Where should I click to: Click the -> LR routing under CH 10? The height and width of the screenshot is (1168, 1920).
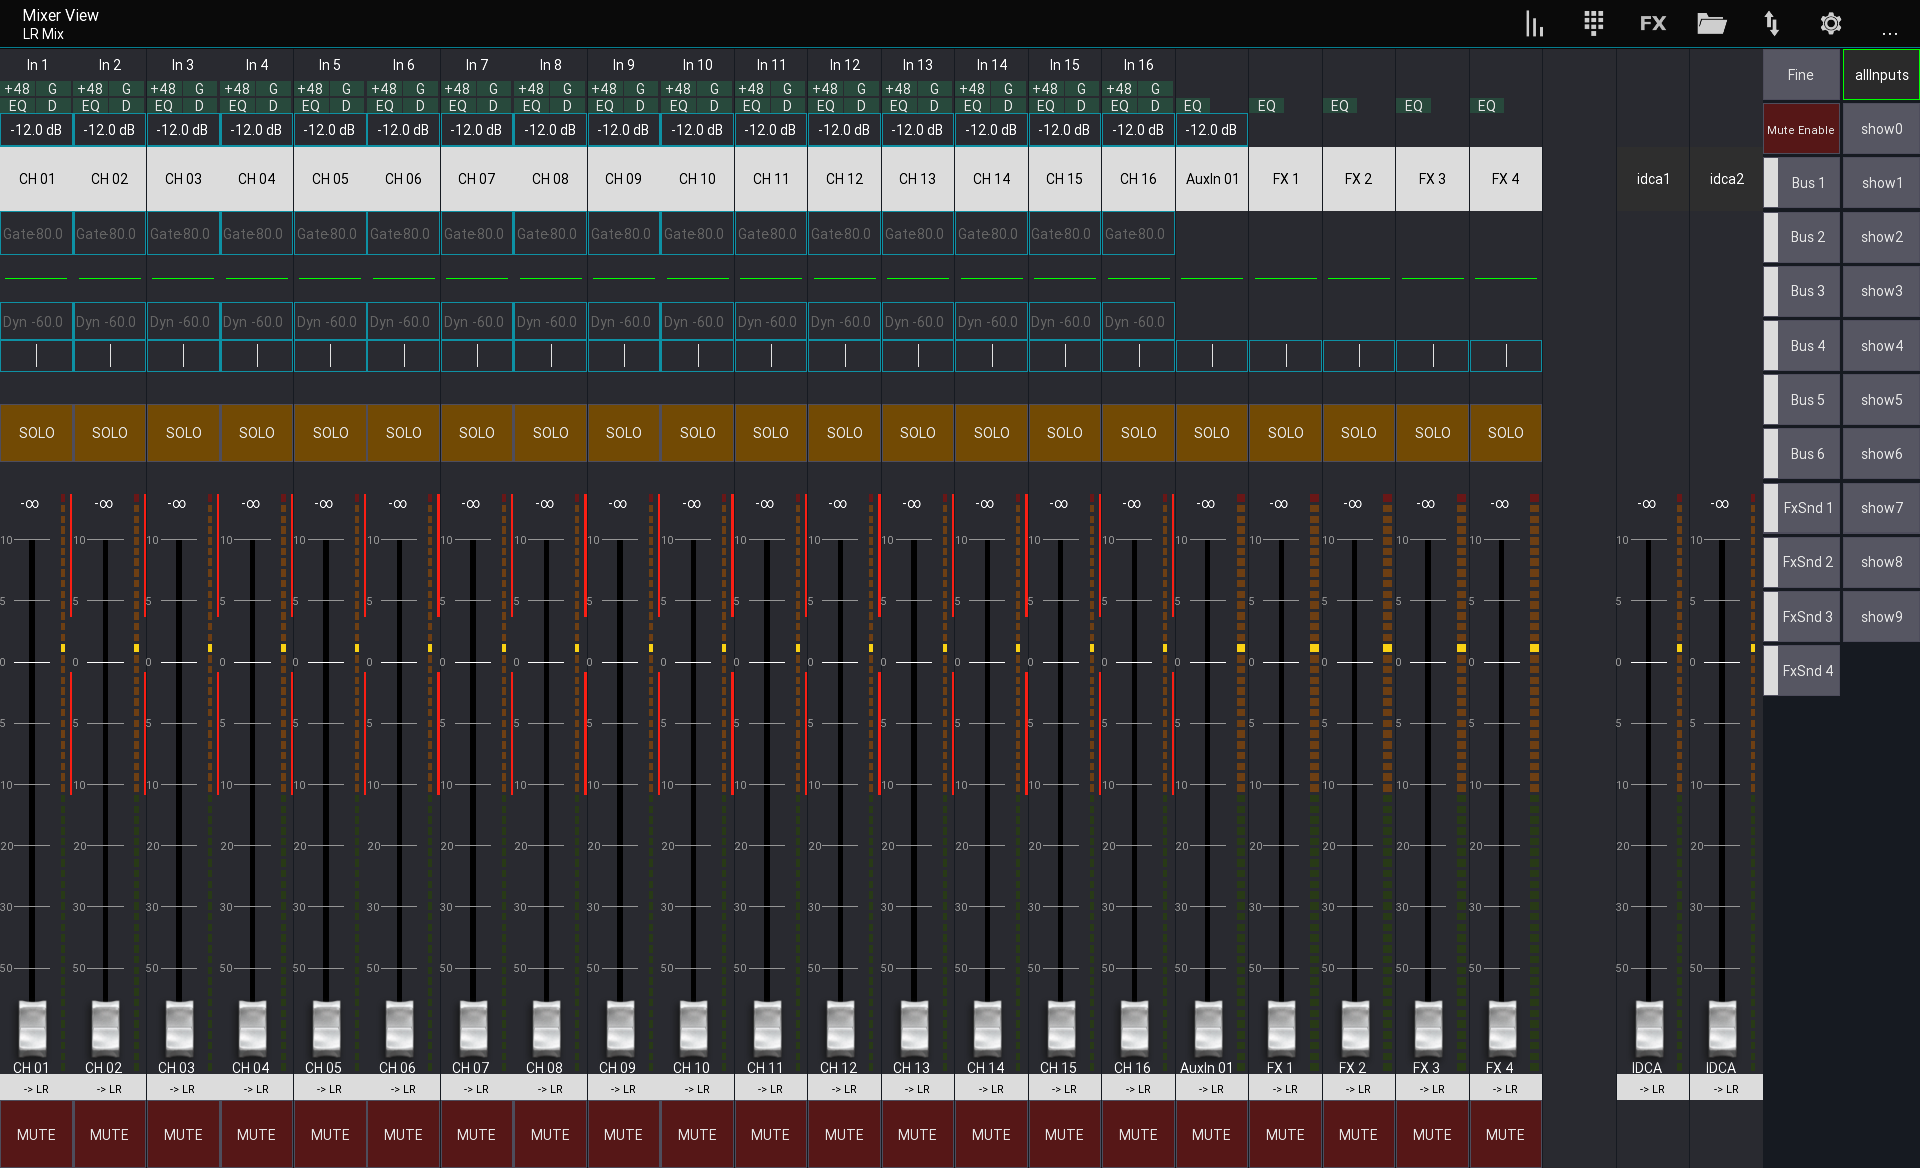pyautogui.click(x=697, y=1089)
